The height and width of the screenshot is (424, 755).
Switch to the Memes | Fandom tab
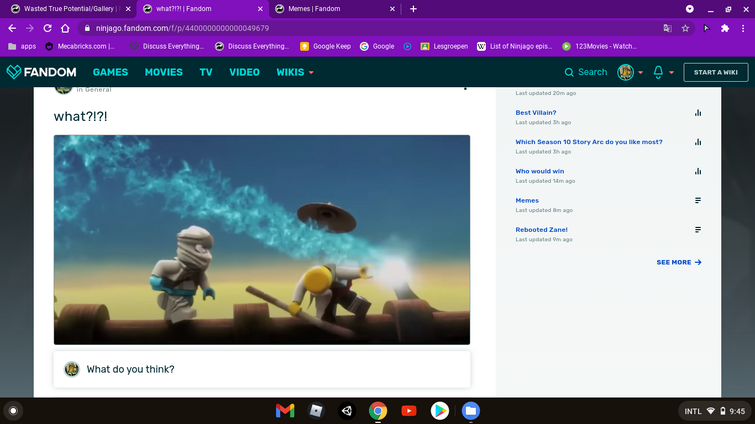pyautogui.click(x=335, y=9)
